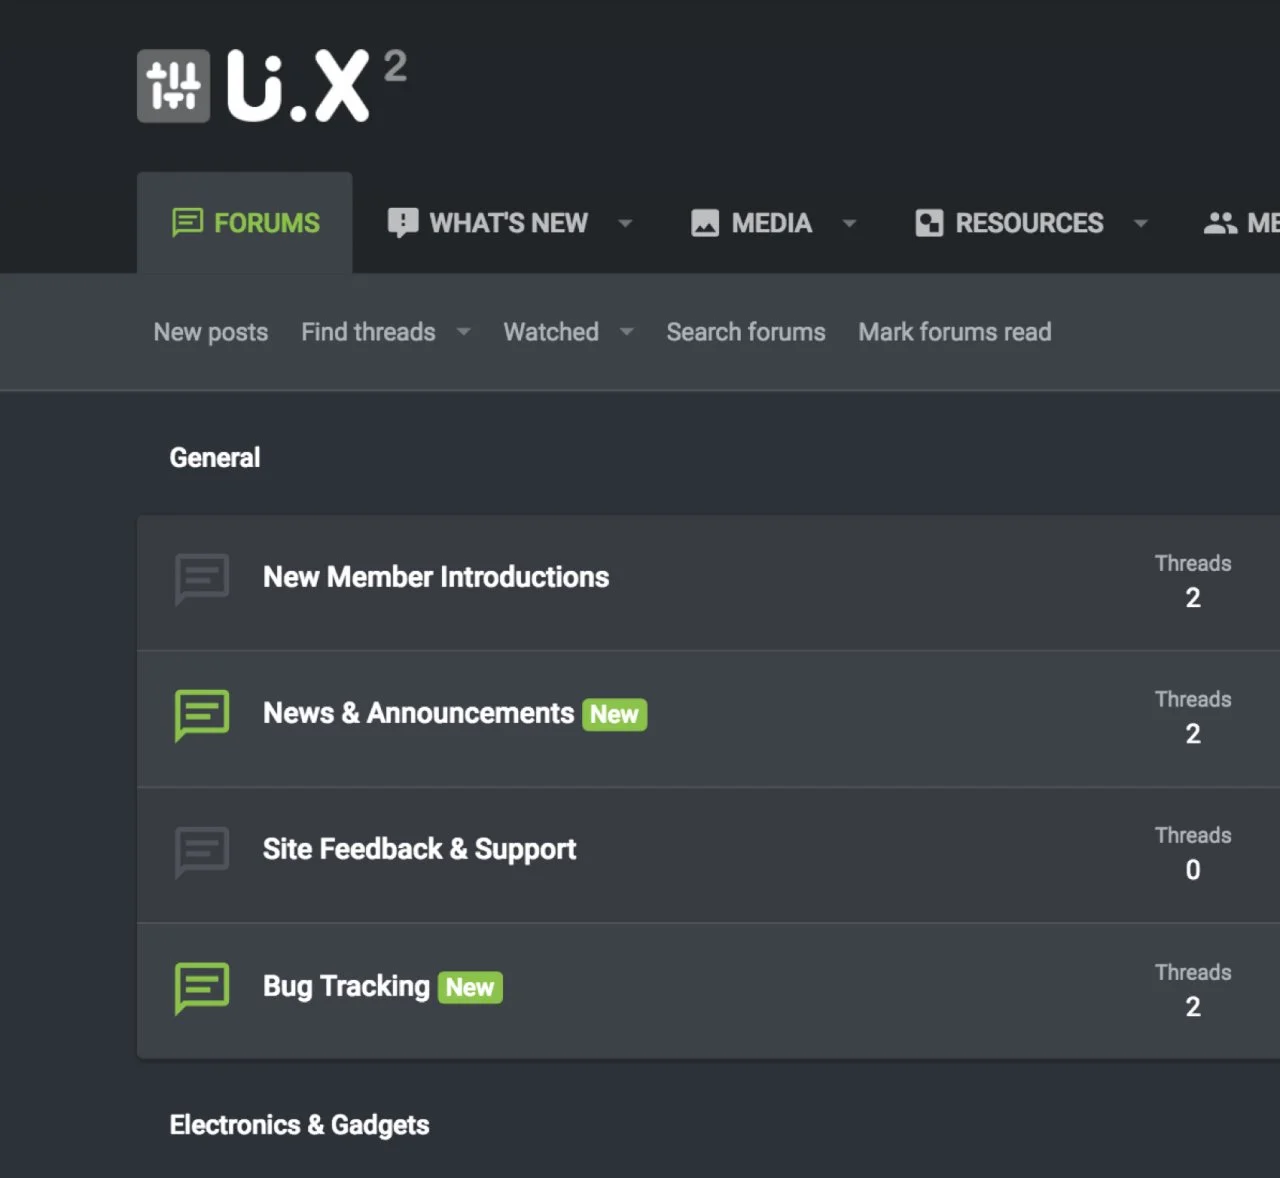Click the green News & Announcements forum icon
Image resolution: width=1280 pixels, height=1178 pixels.
point(202,714)
